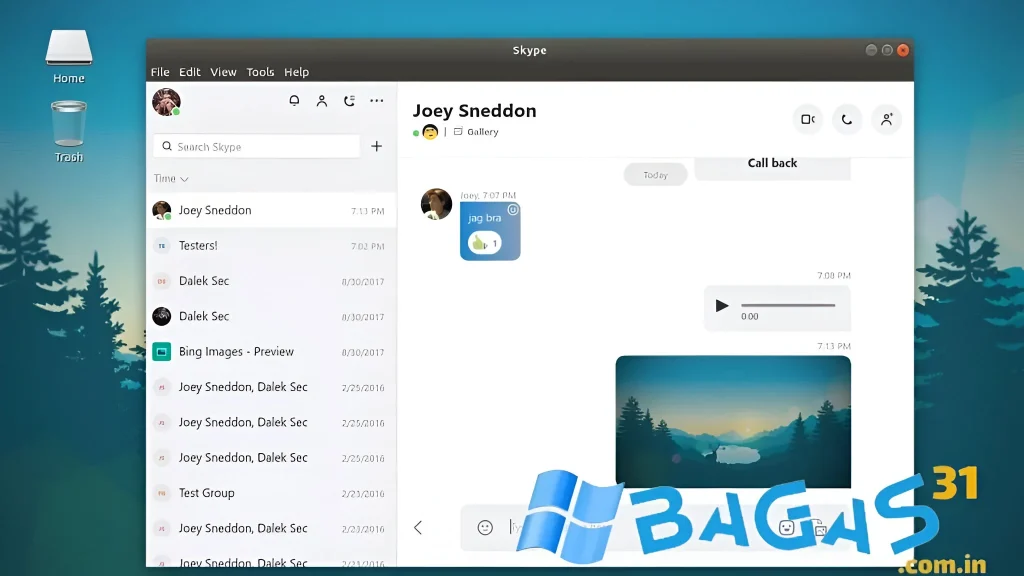Open the Test Group conversation
Screen dimensions: 1024x576
pos(271,493)
